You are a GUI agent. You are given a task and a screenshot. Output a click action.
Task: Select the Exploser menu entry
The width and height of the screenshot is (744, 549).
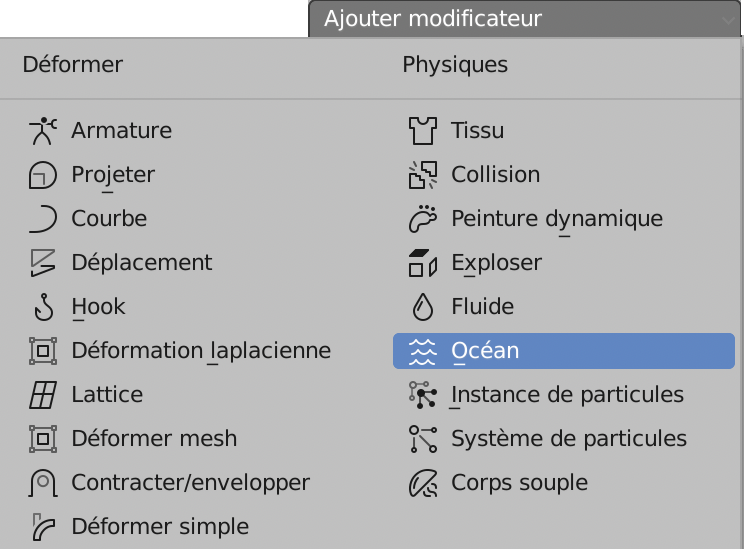tap(496, 263)
